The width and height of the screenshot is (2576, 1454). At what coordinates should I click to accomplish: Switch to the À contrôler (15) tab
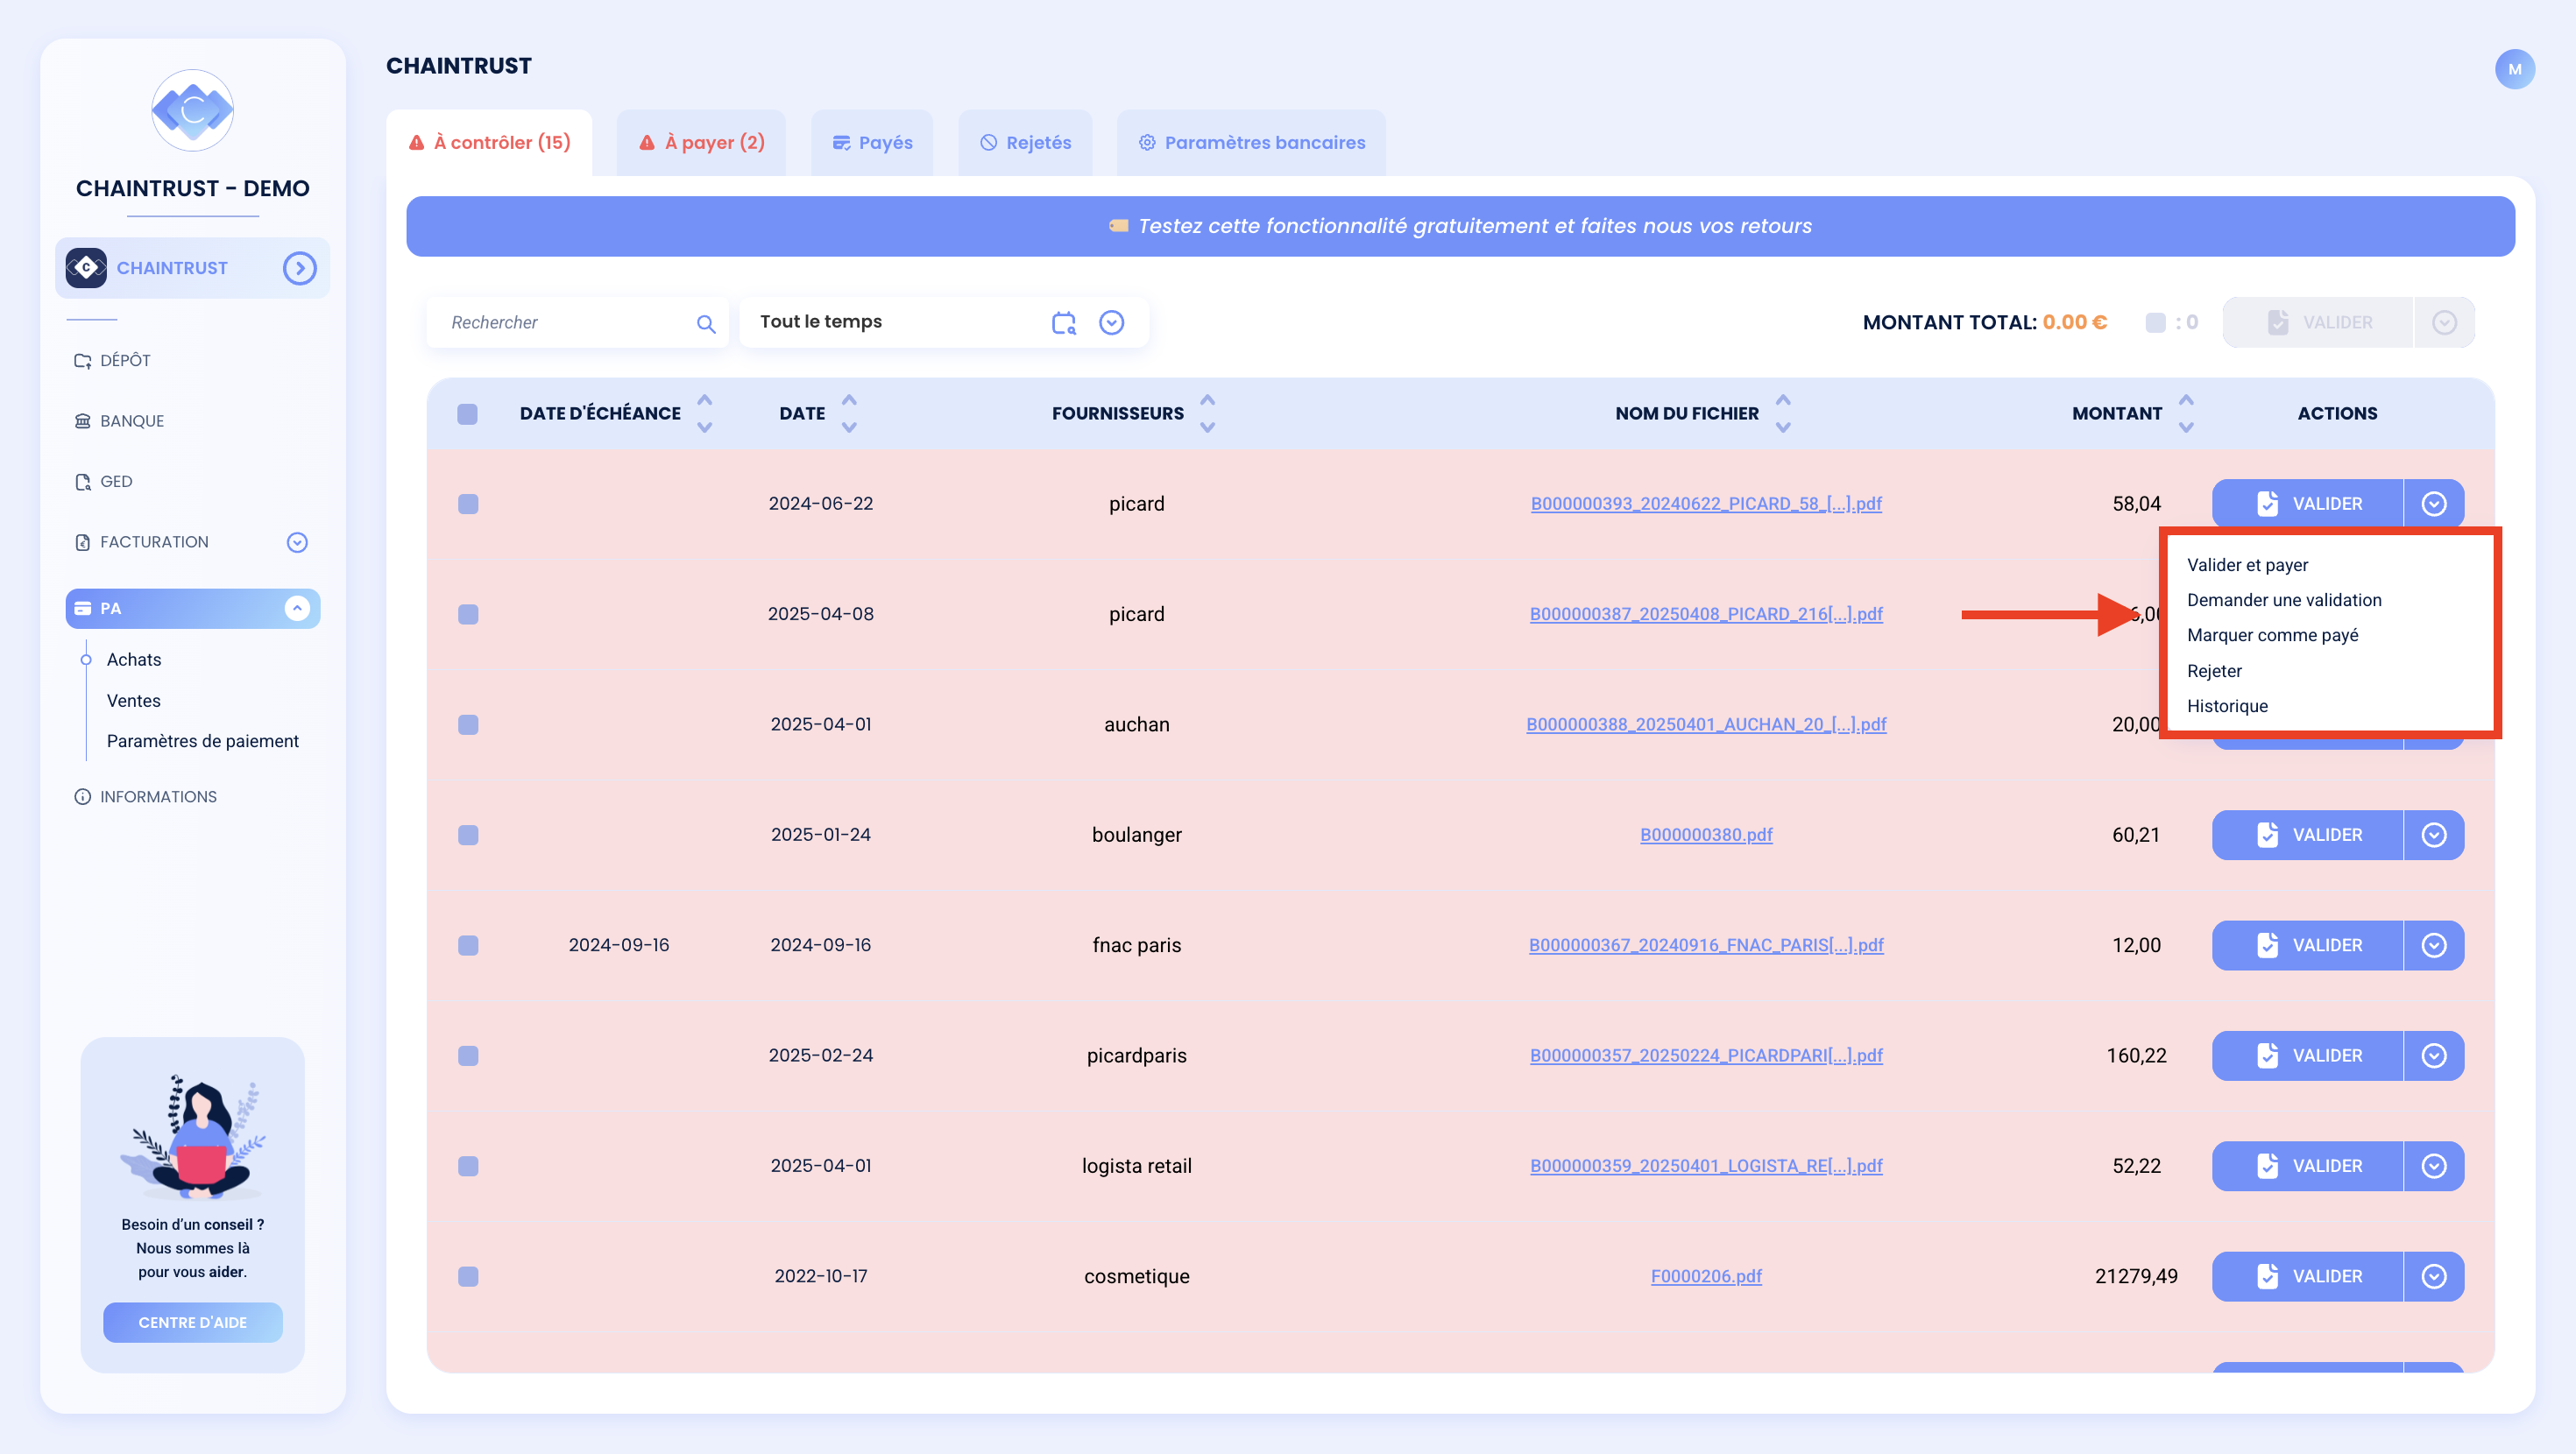point(490,143)
